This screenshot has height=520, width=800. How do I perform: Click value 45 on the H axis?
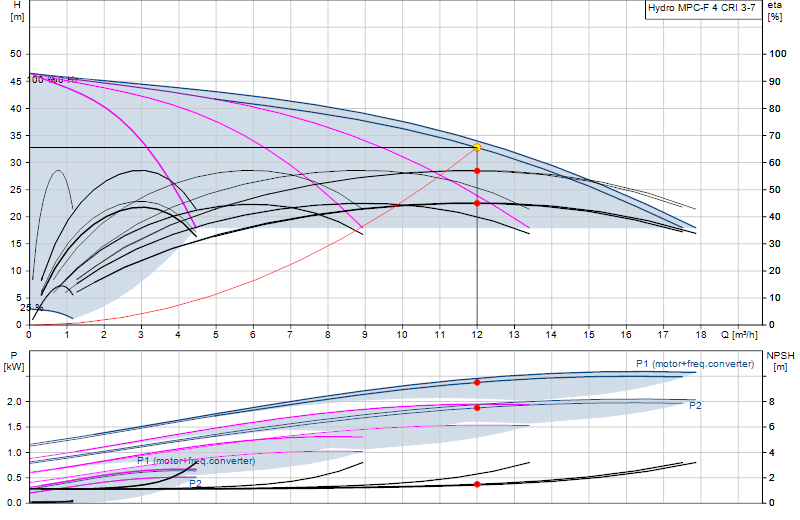click(x=16, y=82)
